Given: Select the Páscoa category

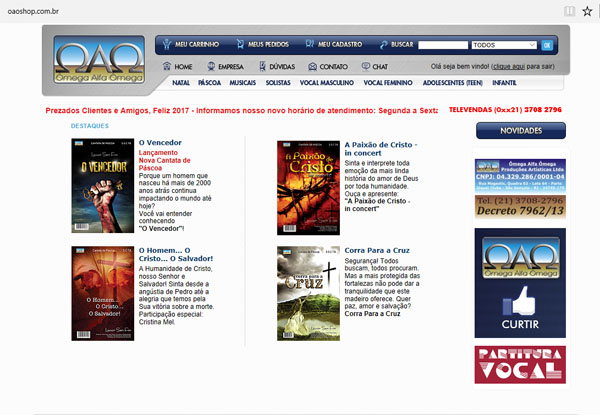Looking at the screenshot, I should pos(209,83).
